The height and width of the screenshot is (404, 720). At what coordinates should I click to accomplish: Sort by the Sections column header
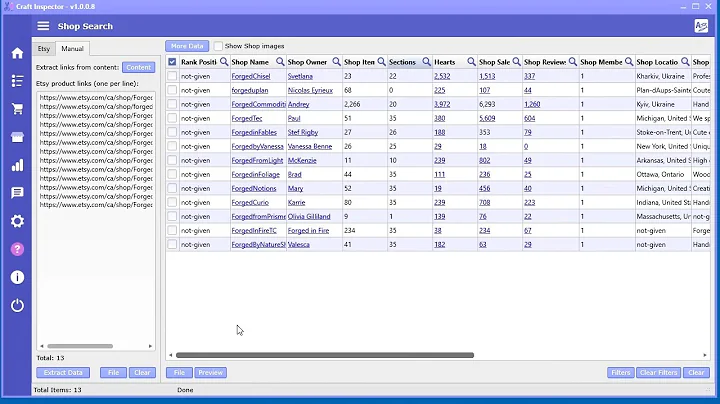[x=402, y=62]
